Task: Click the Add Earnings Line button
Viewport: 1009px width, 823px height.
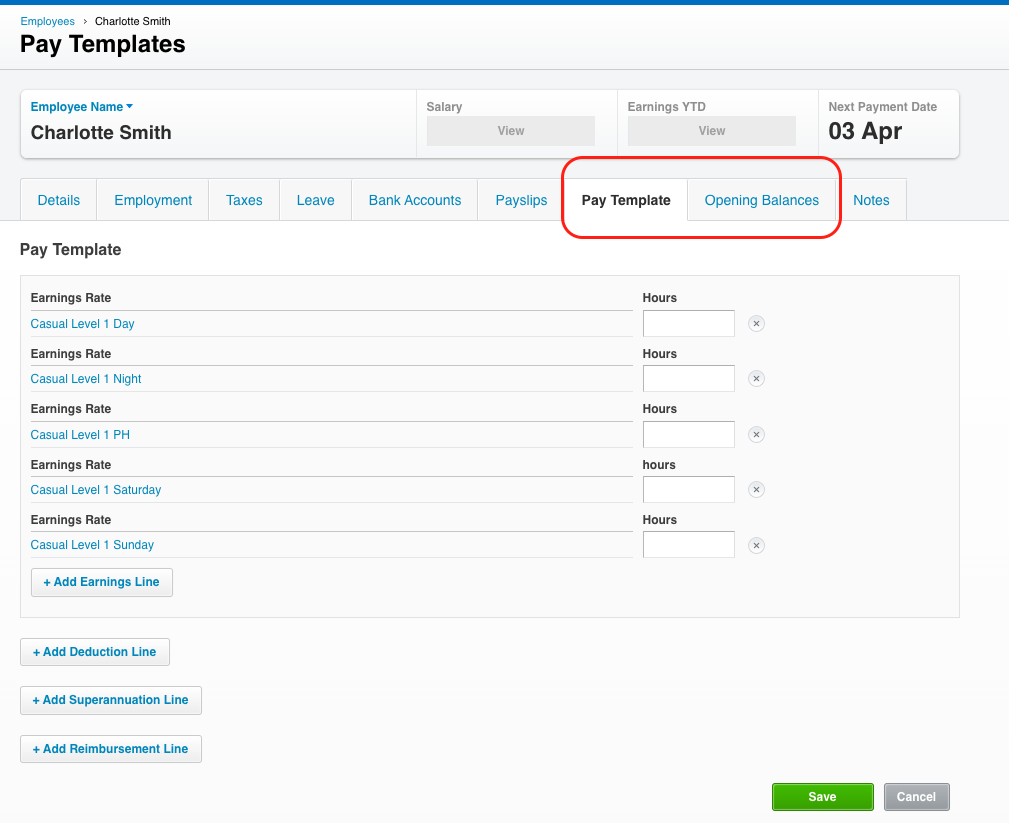Action: pos(102,582)
